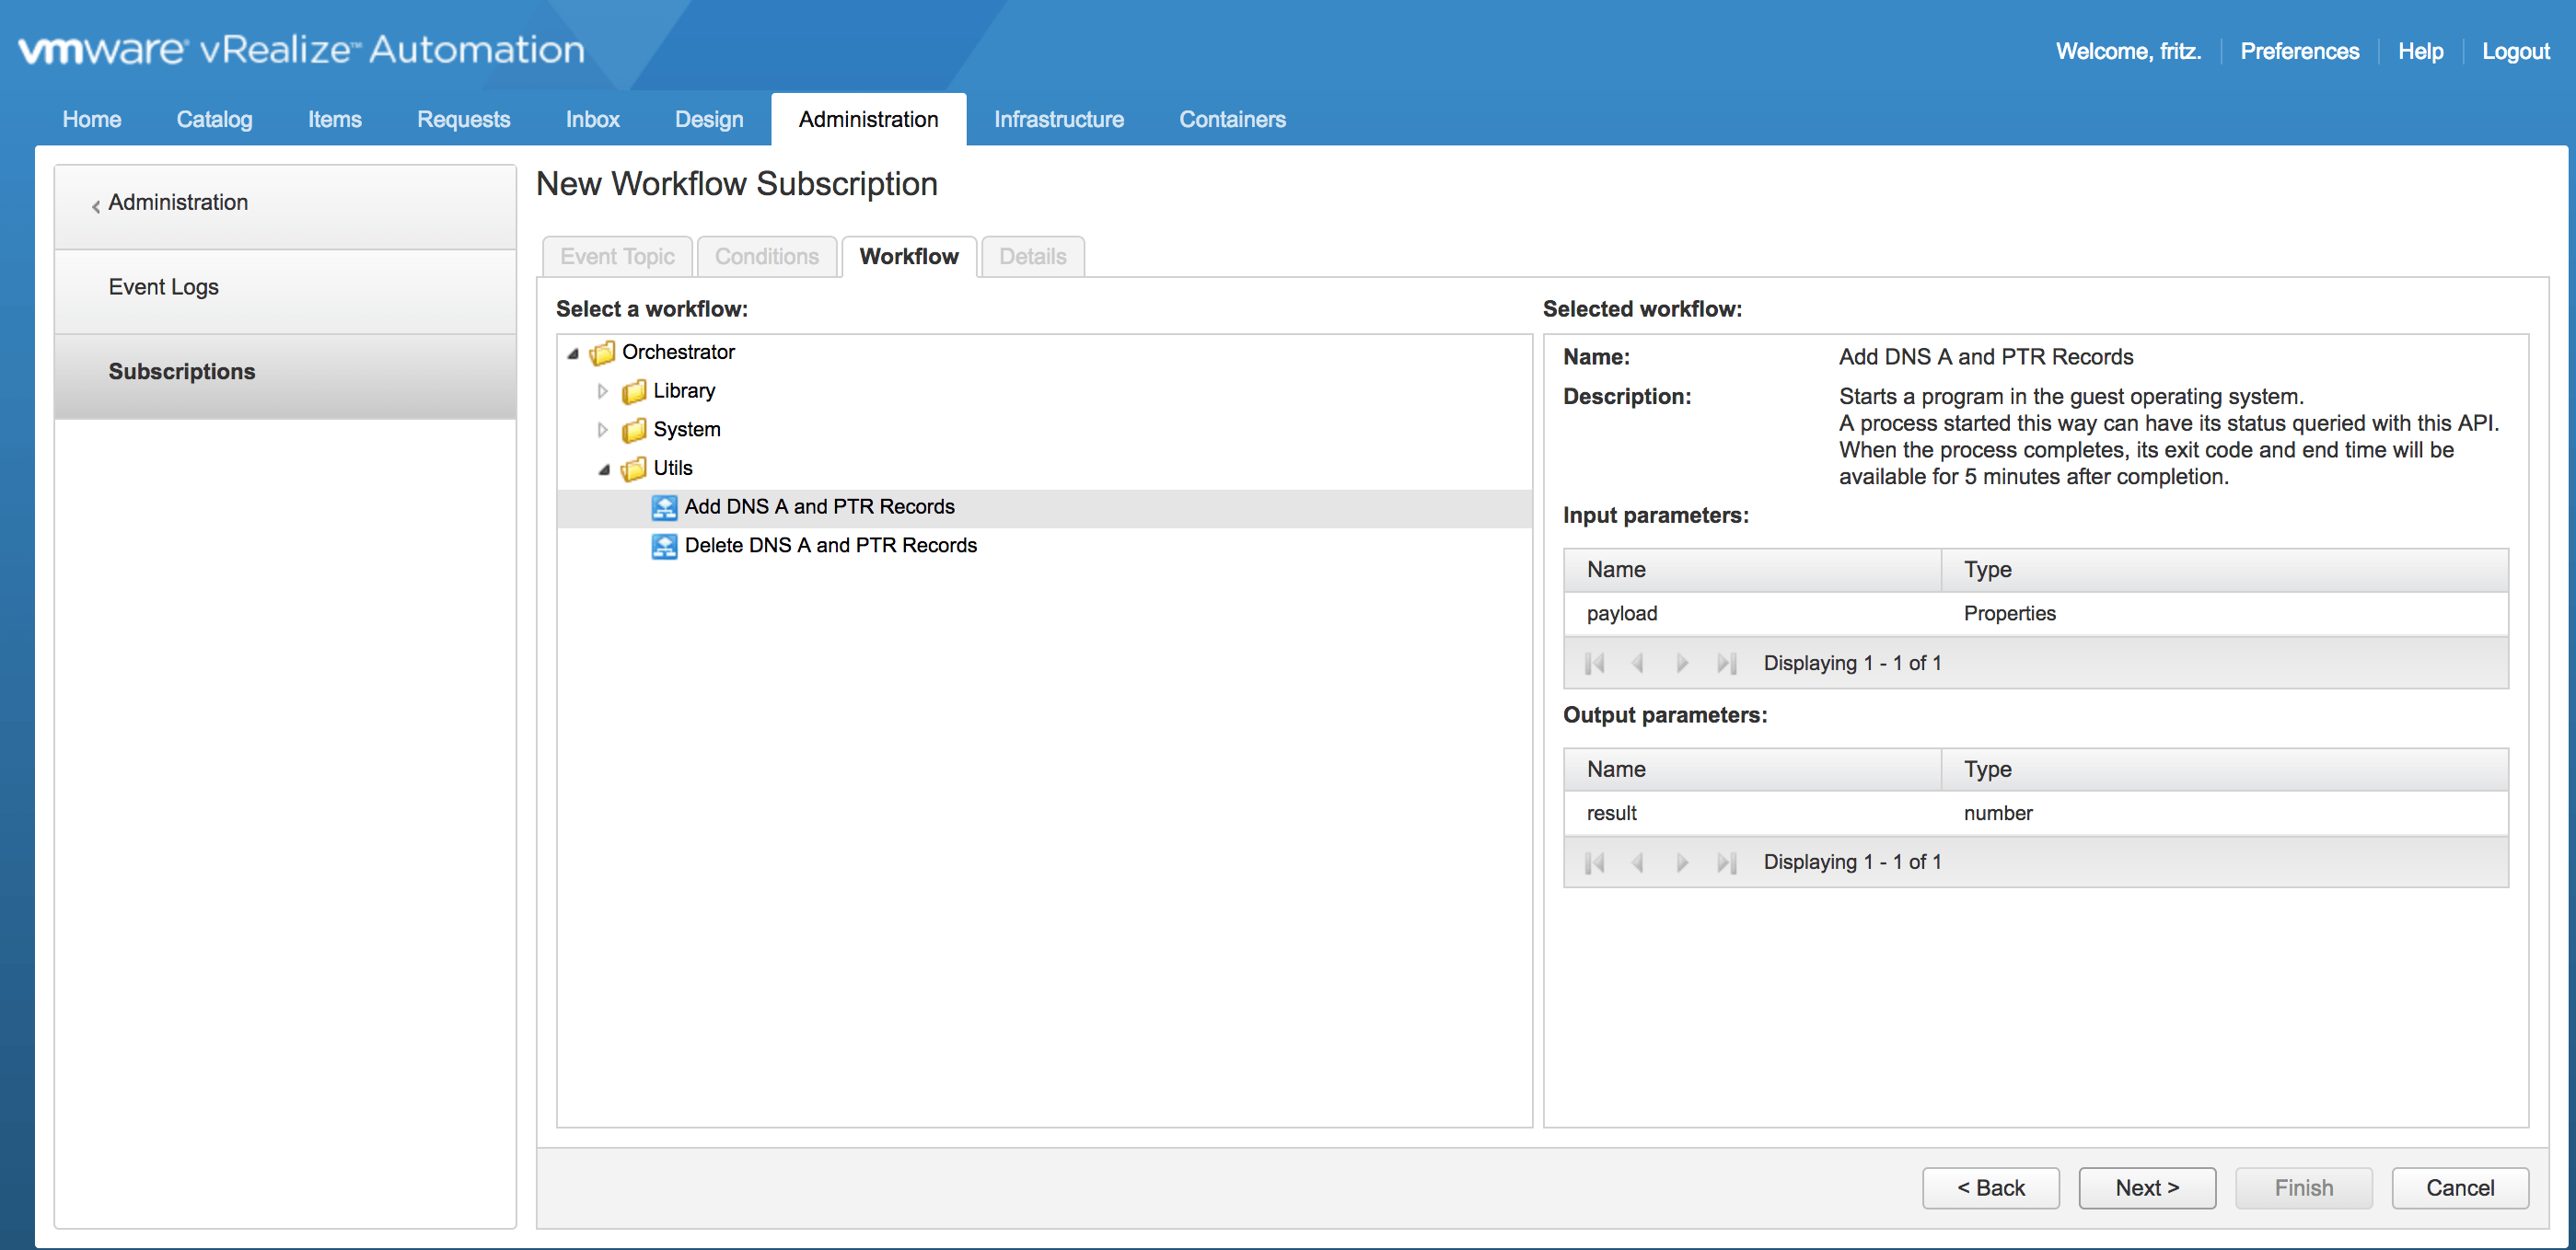Open the Infrastructure tab
The height and width of the screenshot is (1250, 2576).
(x=1059, y=119)
